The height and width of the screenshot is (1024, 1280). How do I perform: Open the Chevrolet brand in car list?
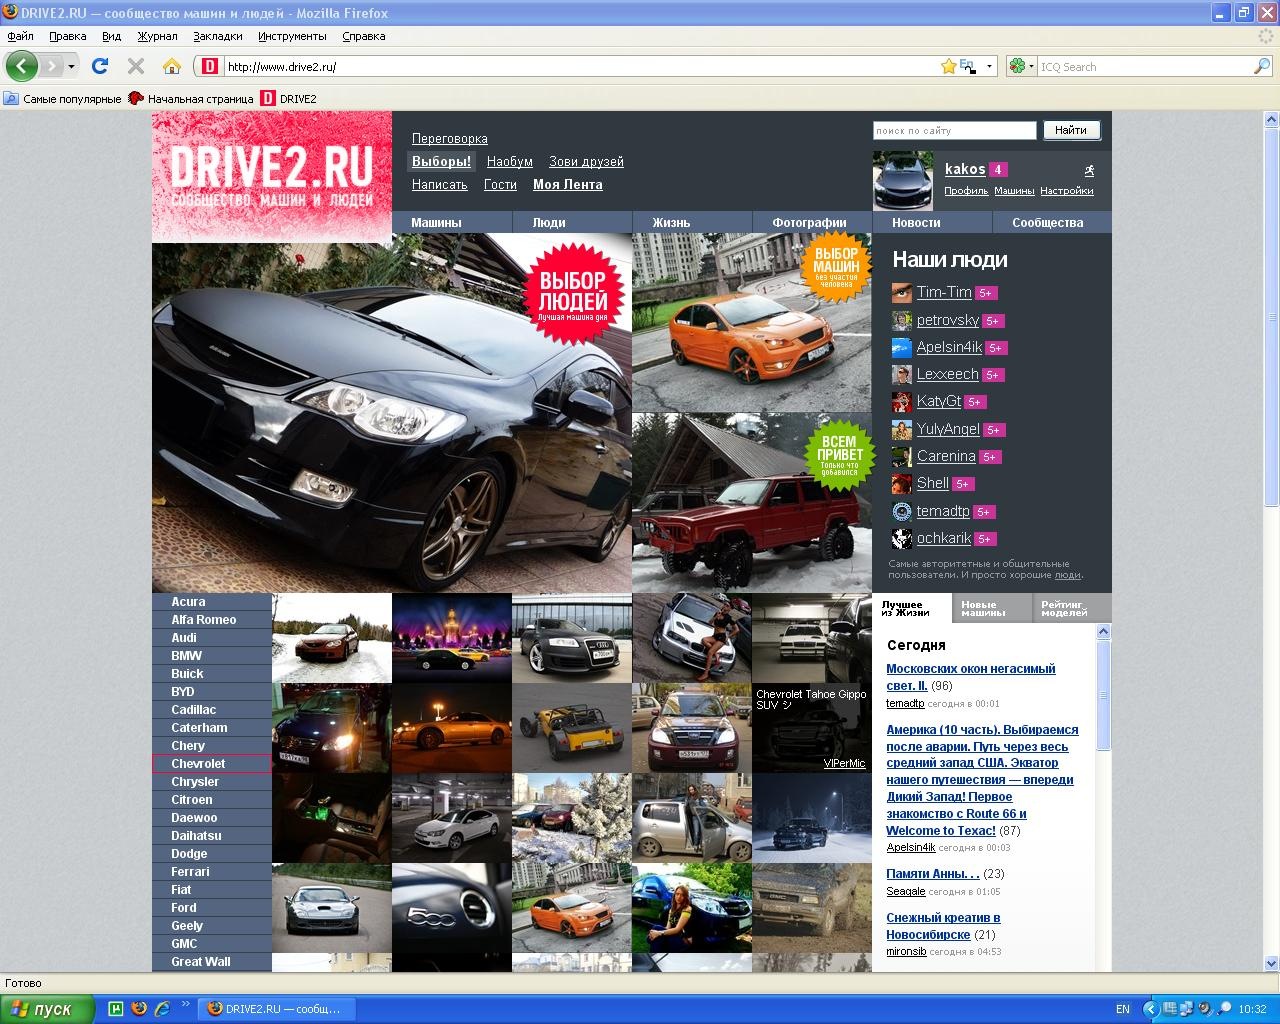212,764
